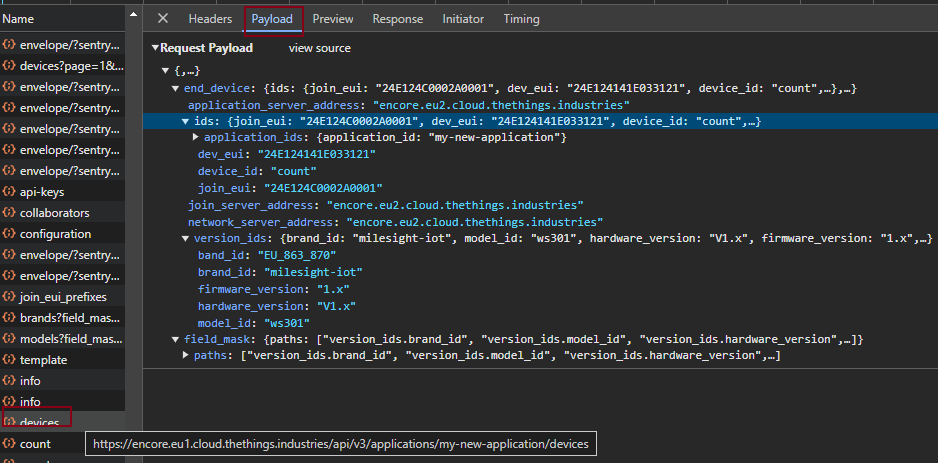The width and height of the screenshot is (938, 463).
Task: Select the brands?field_mas... request row
Action: point(62,318)
